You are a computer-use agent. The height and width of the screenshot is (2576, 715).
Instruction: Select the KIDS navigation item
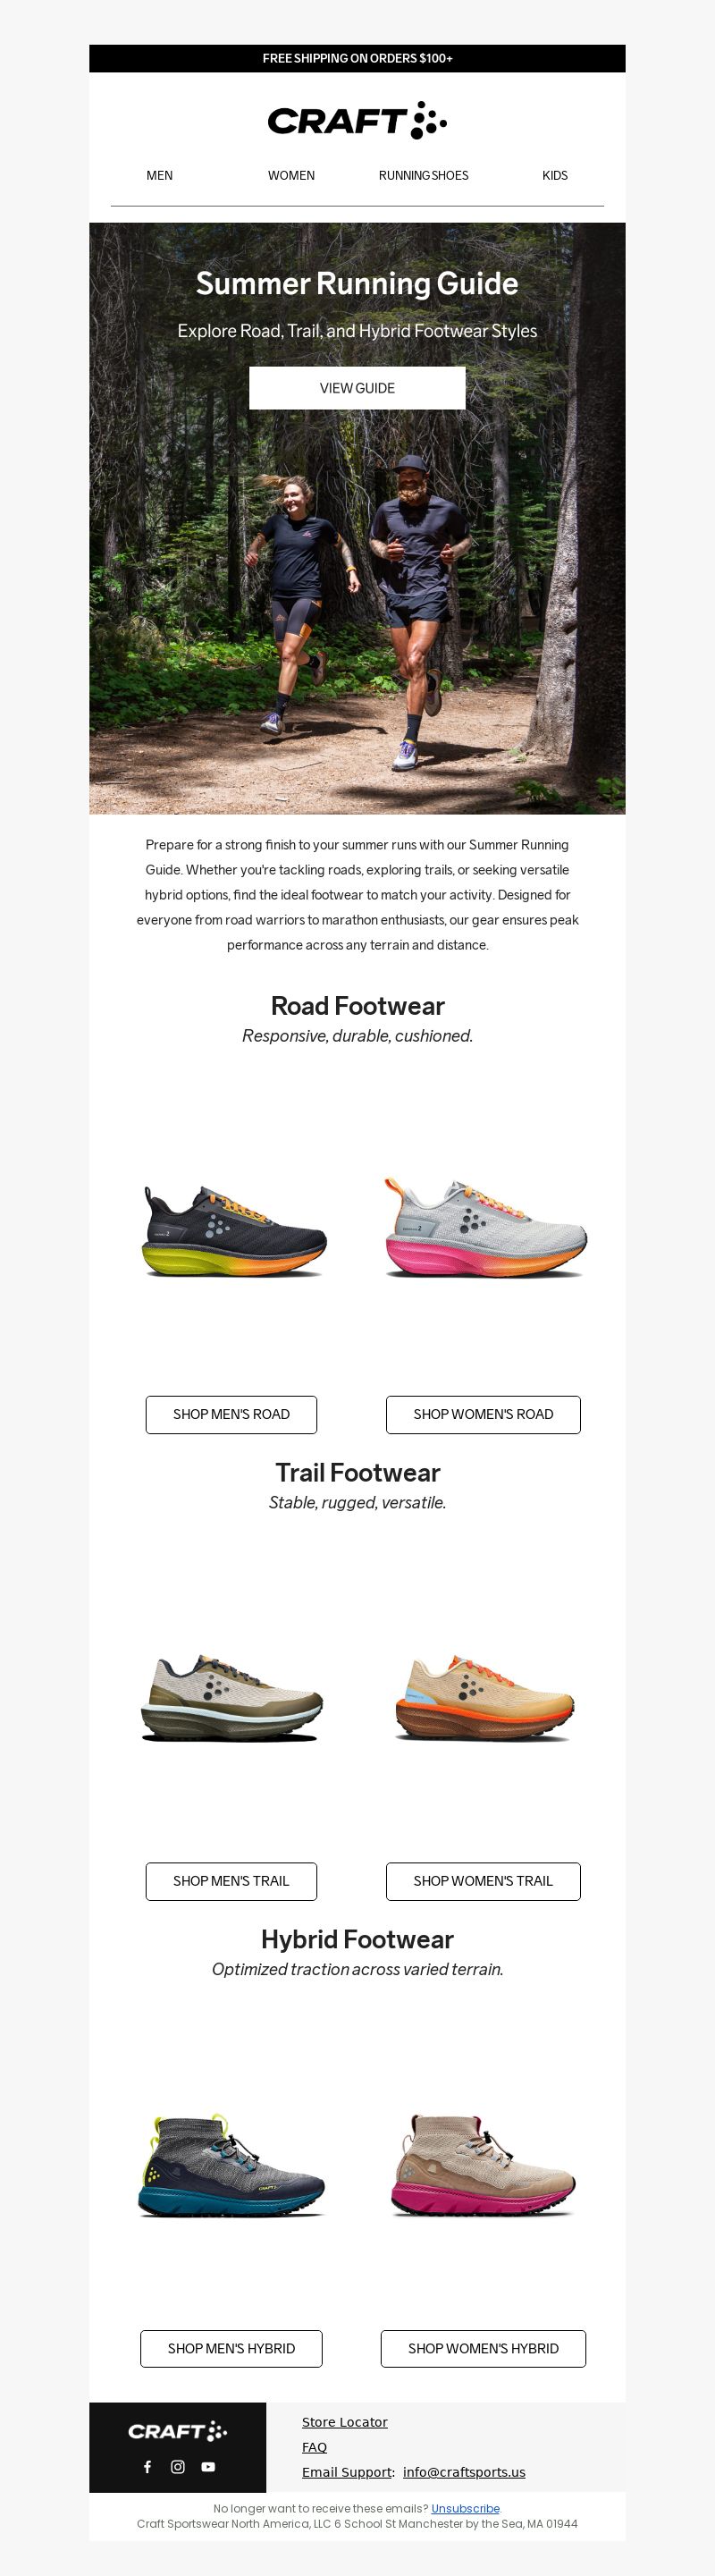point(555,175)
